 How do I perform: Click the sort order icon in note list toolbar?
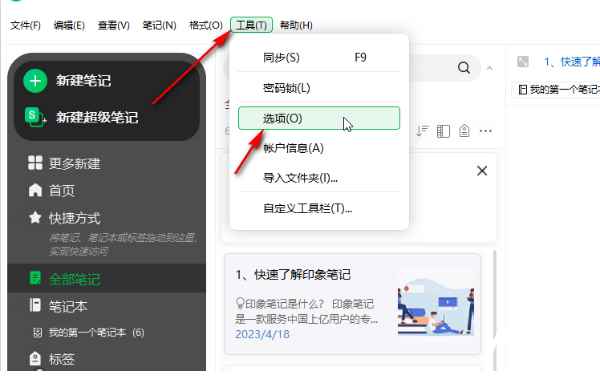pos(422,131)
